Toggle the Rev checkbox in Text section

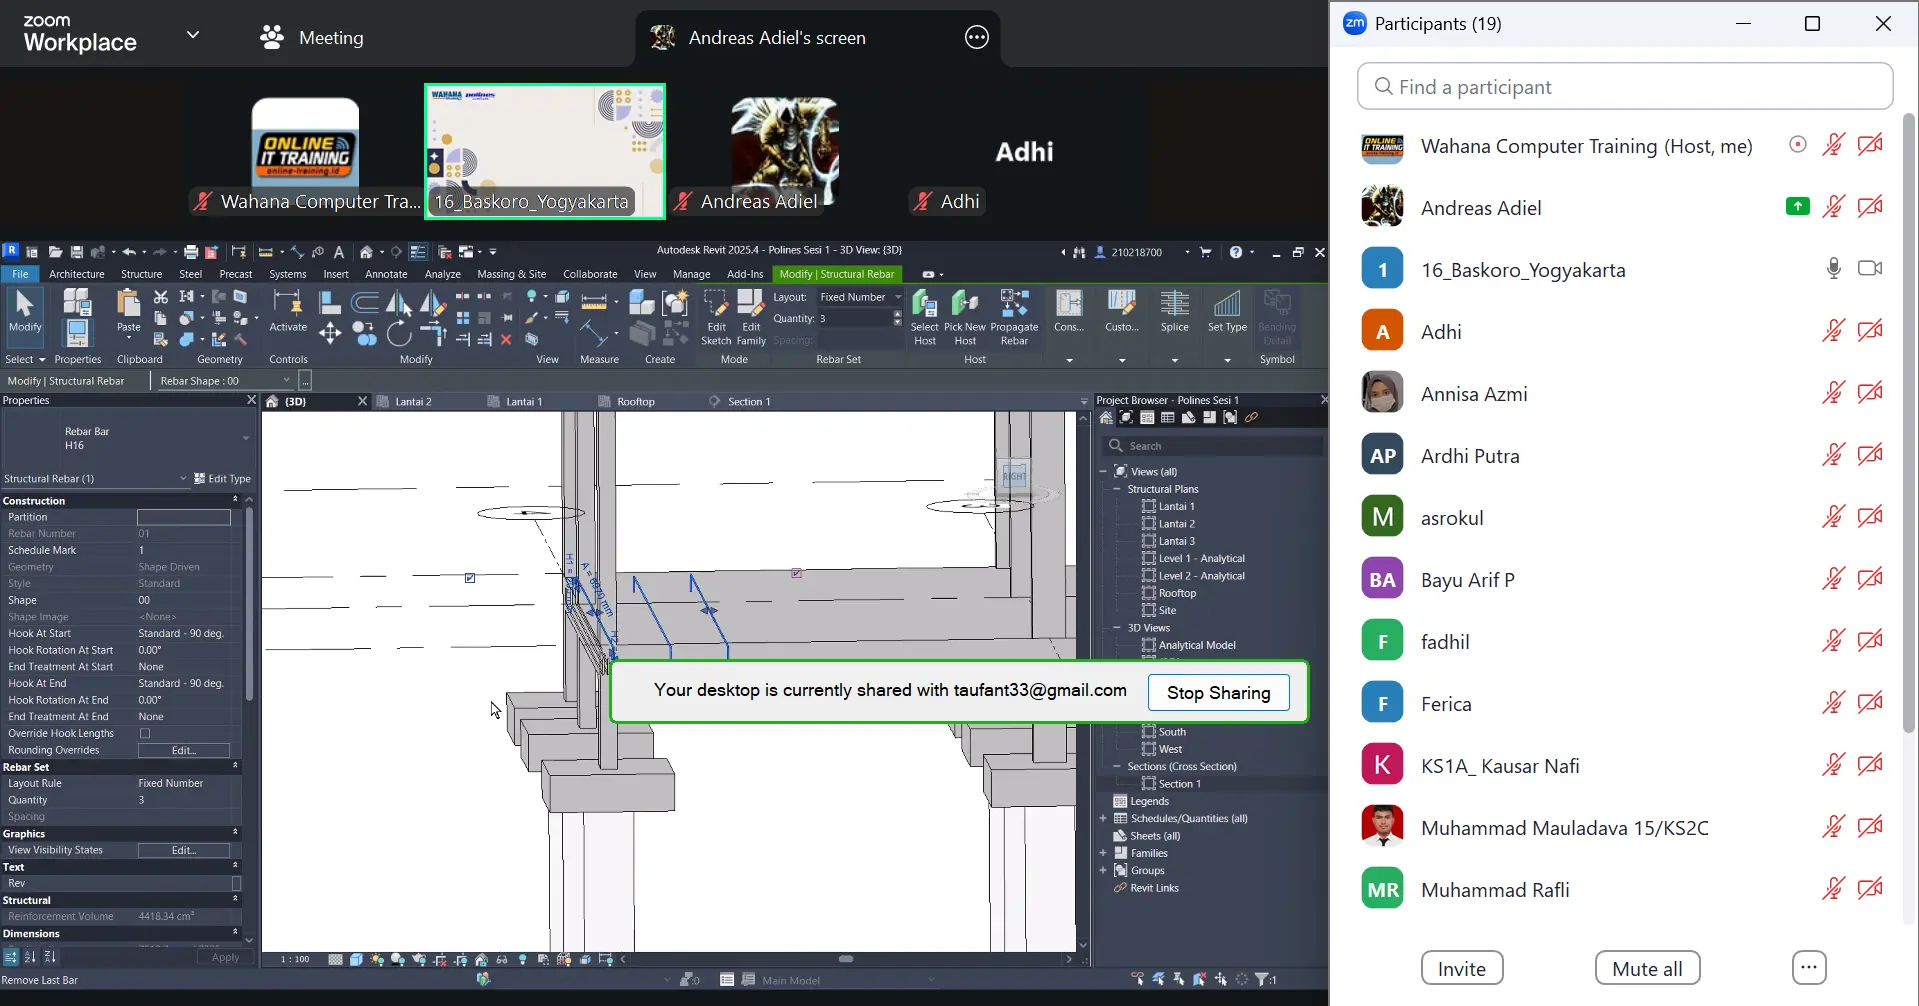(x=236, y=883)
